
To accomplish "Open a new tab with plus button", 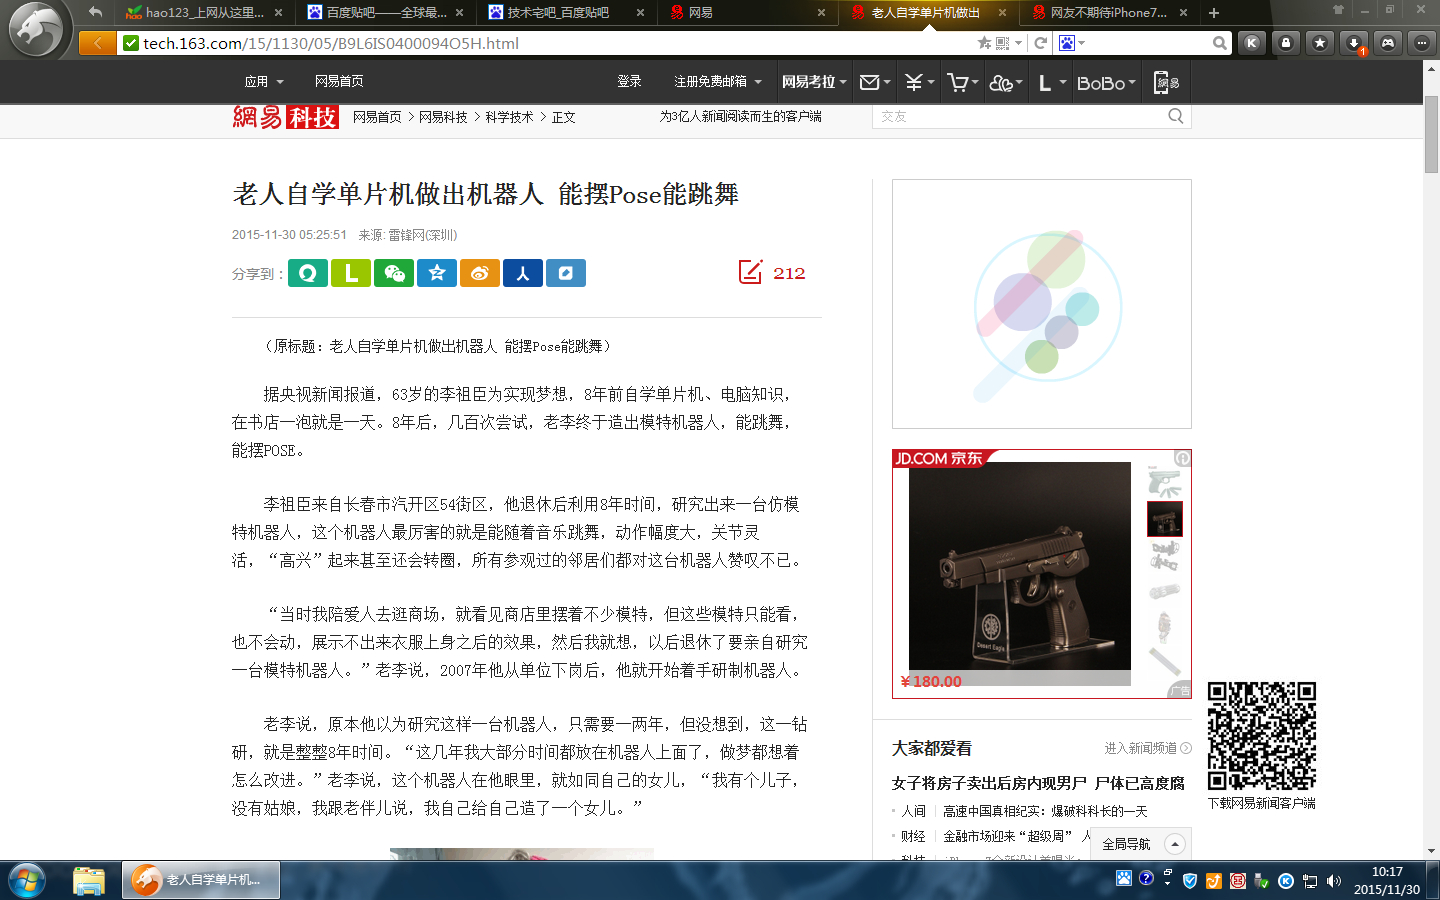I will [1214, 12].
